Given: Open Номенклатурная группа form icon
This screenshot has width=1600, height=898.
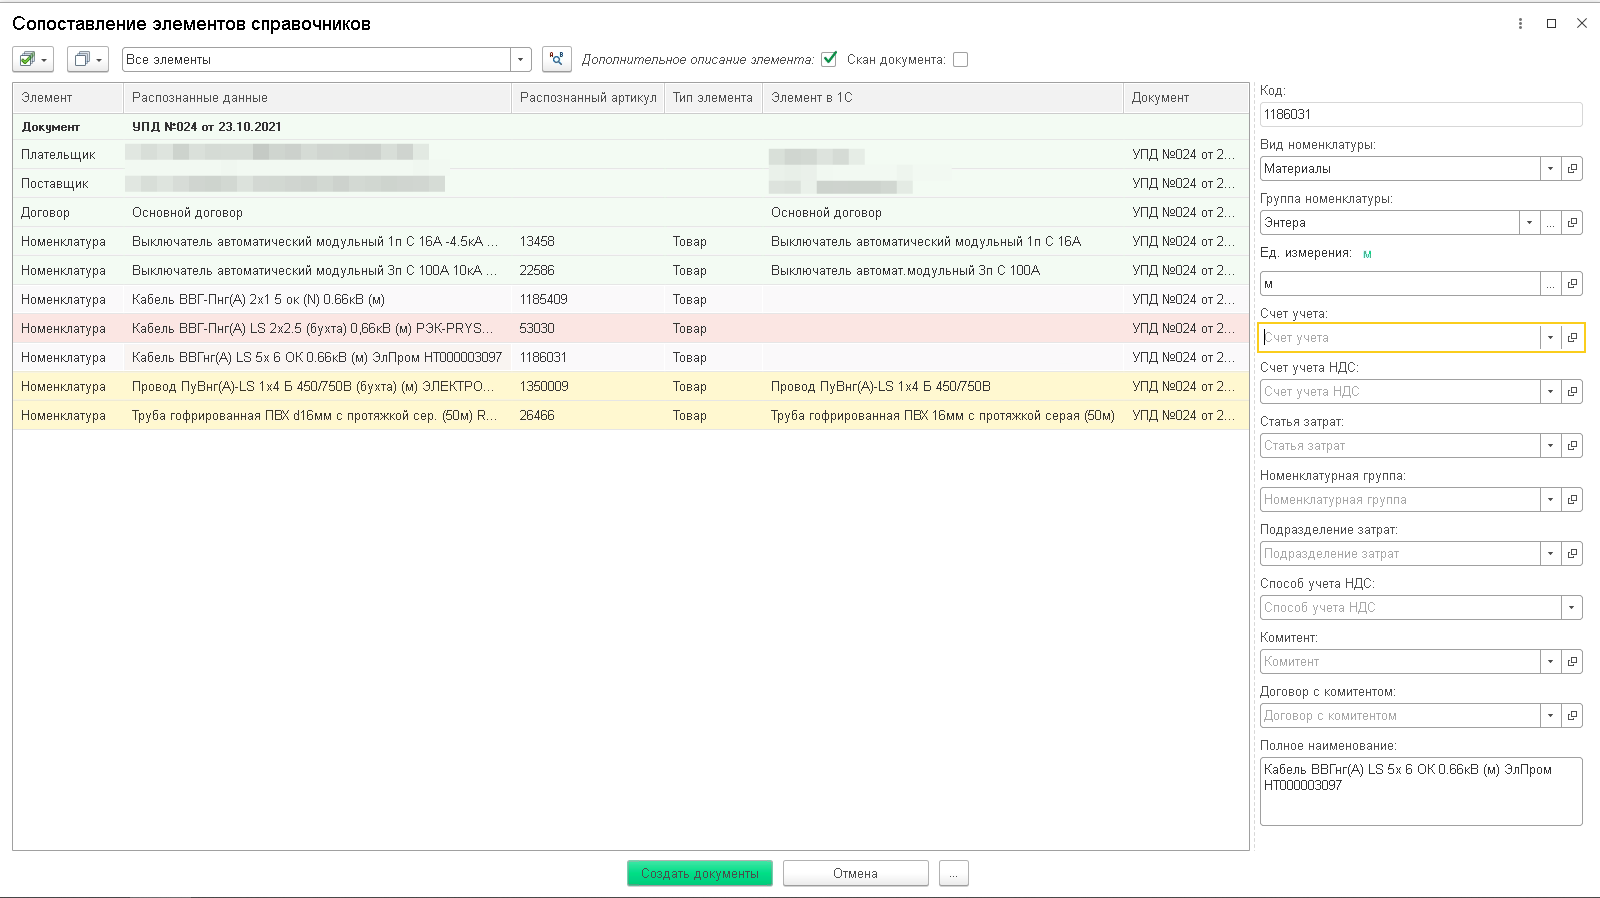Looking at the screenshot, I should pos(1572,500).
